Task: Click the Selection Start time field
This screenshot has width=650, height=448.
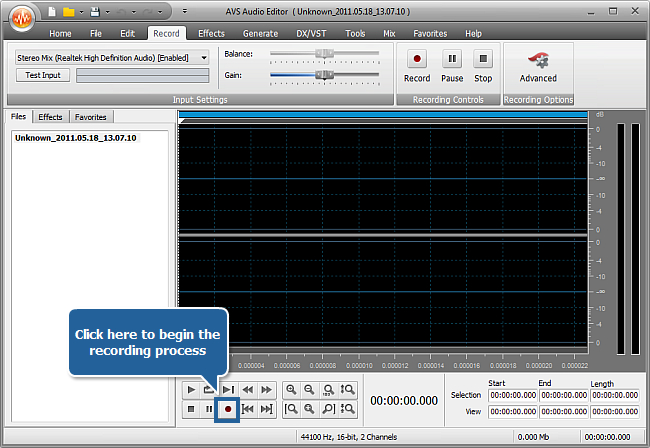Action: [x=513, y=395]
